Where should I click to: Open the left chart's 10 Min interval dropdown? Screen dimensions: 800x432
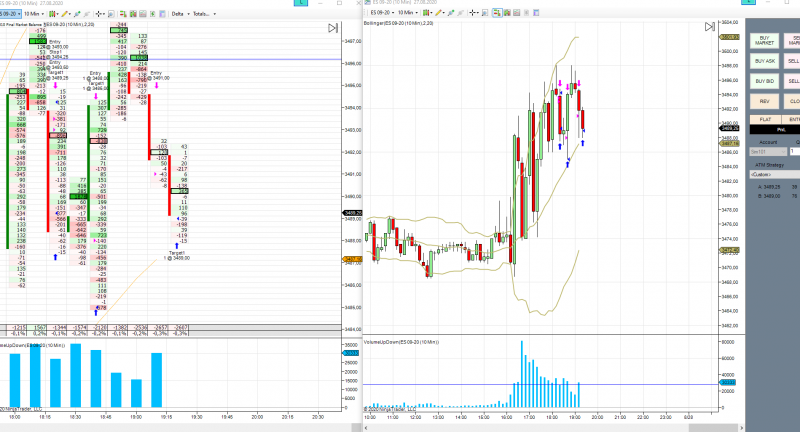pyautogui.click(x=34, y=14)
